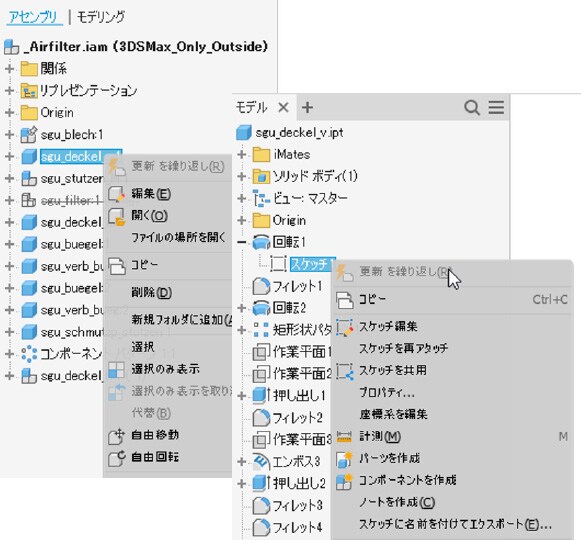Choose 自由回転 from the assembly context menu
This screenshot has height=540, width=581.
155,457
